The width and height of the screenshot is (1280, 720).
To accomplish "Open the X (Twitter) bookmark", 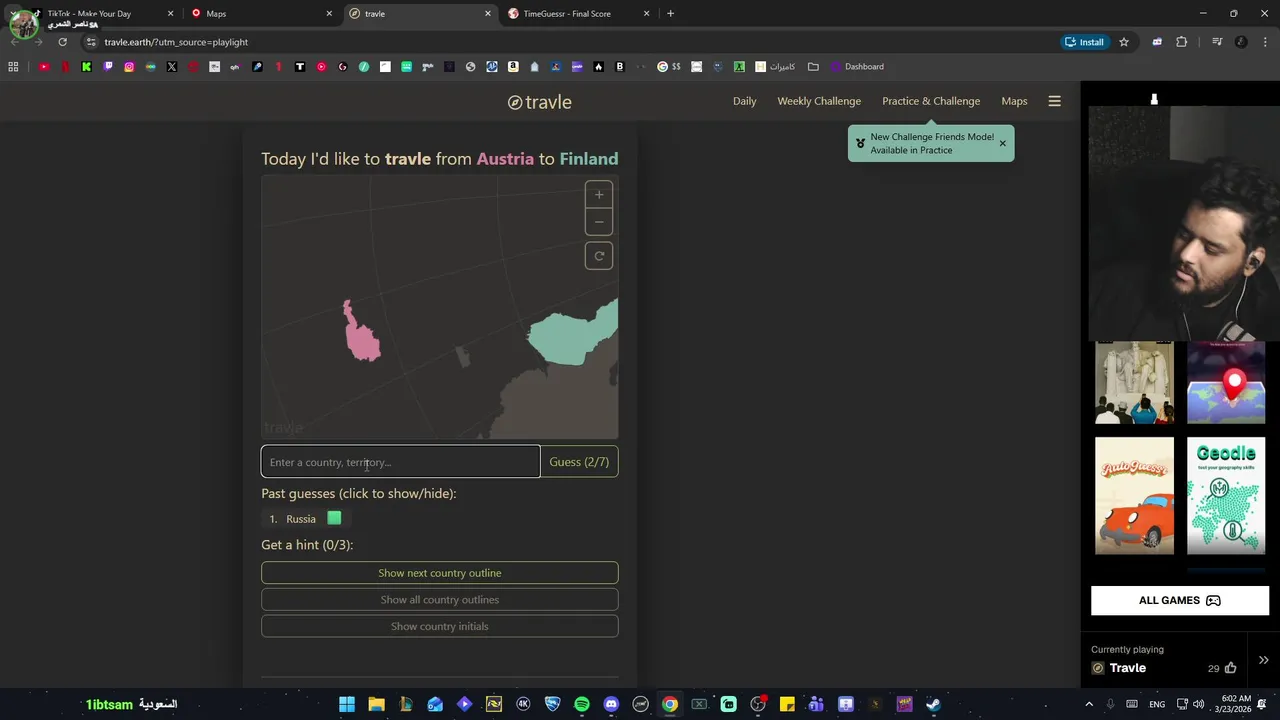I will point(172,66).
